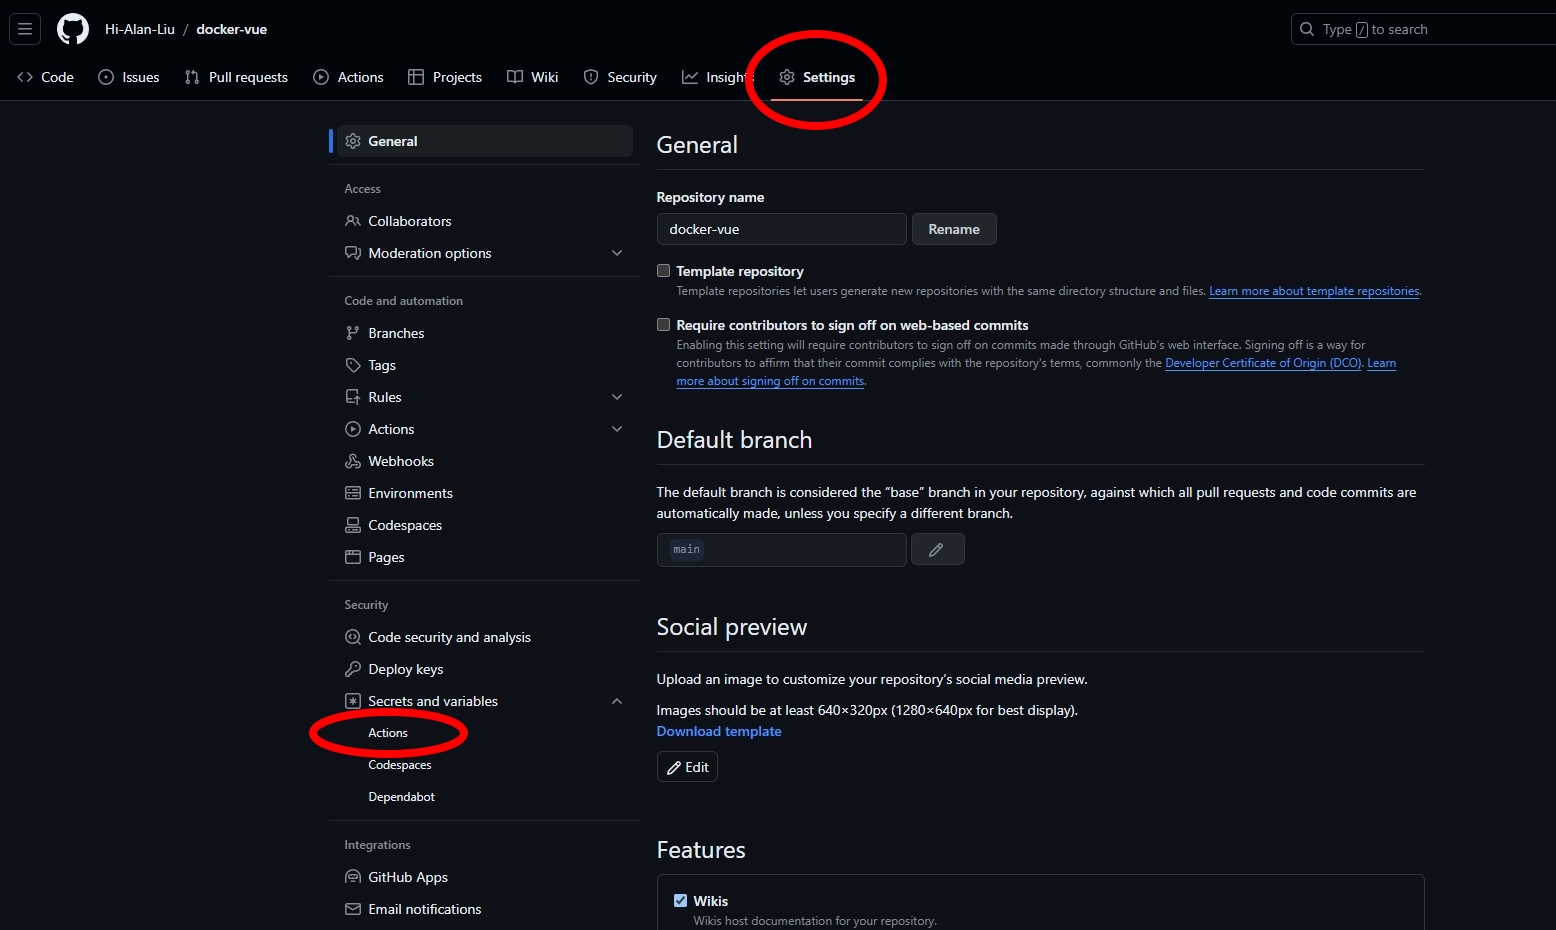Click the Actions play icon in top nav
Image resolution: width=1556 pixels, height=930 pixels.
321,77
